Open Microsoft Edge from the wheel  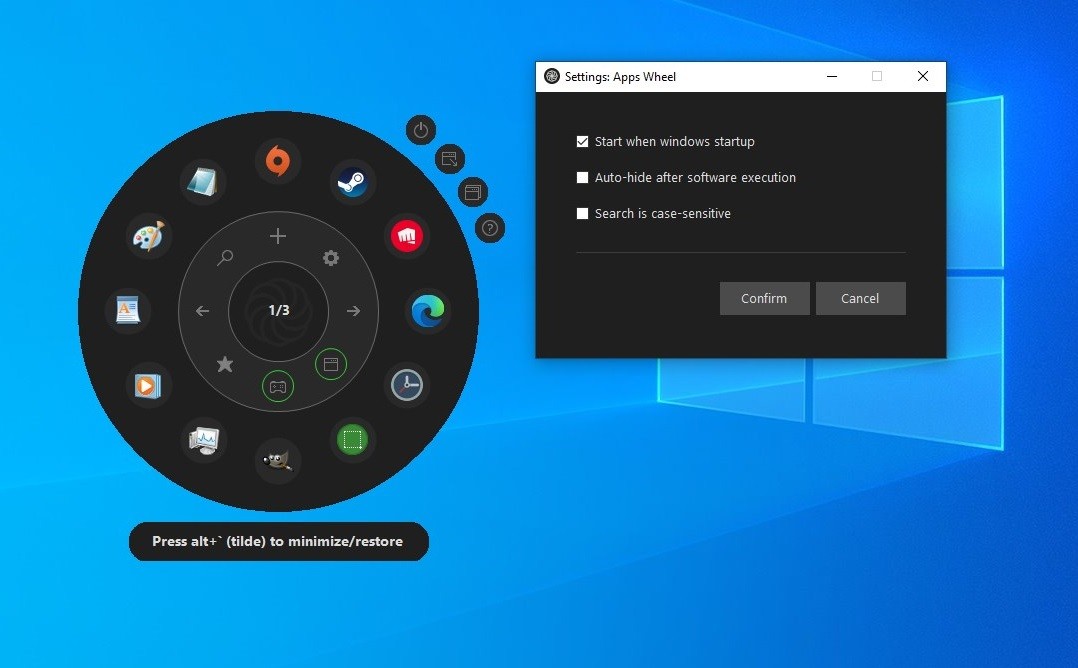tap(428, 311)
